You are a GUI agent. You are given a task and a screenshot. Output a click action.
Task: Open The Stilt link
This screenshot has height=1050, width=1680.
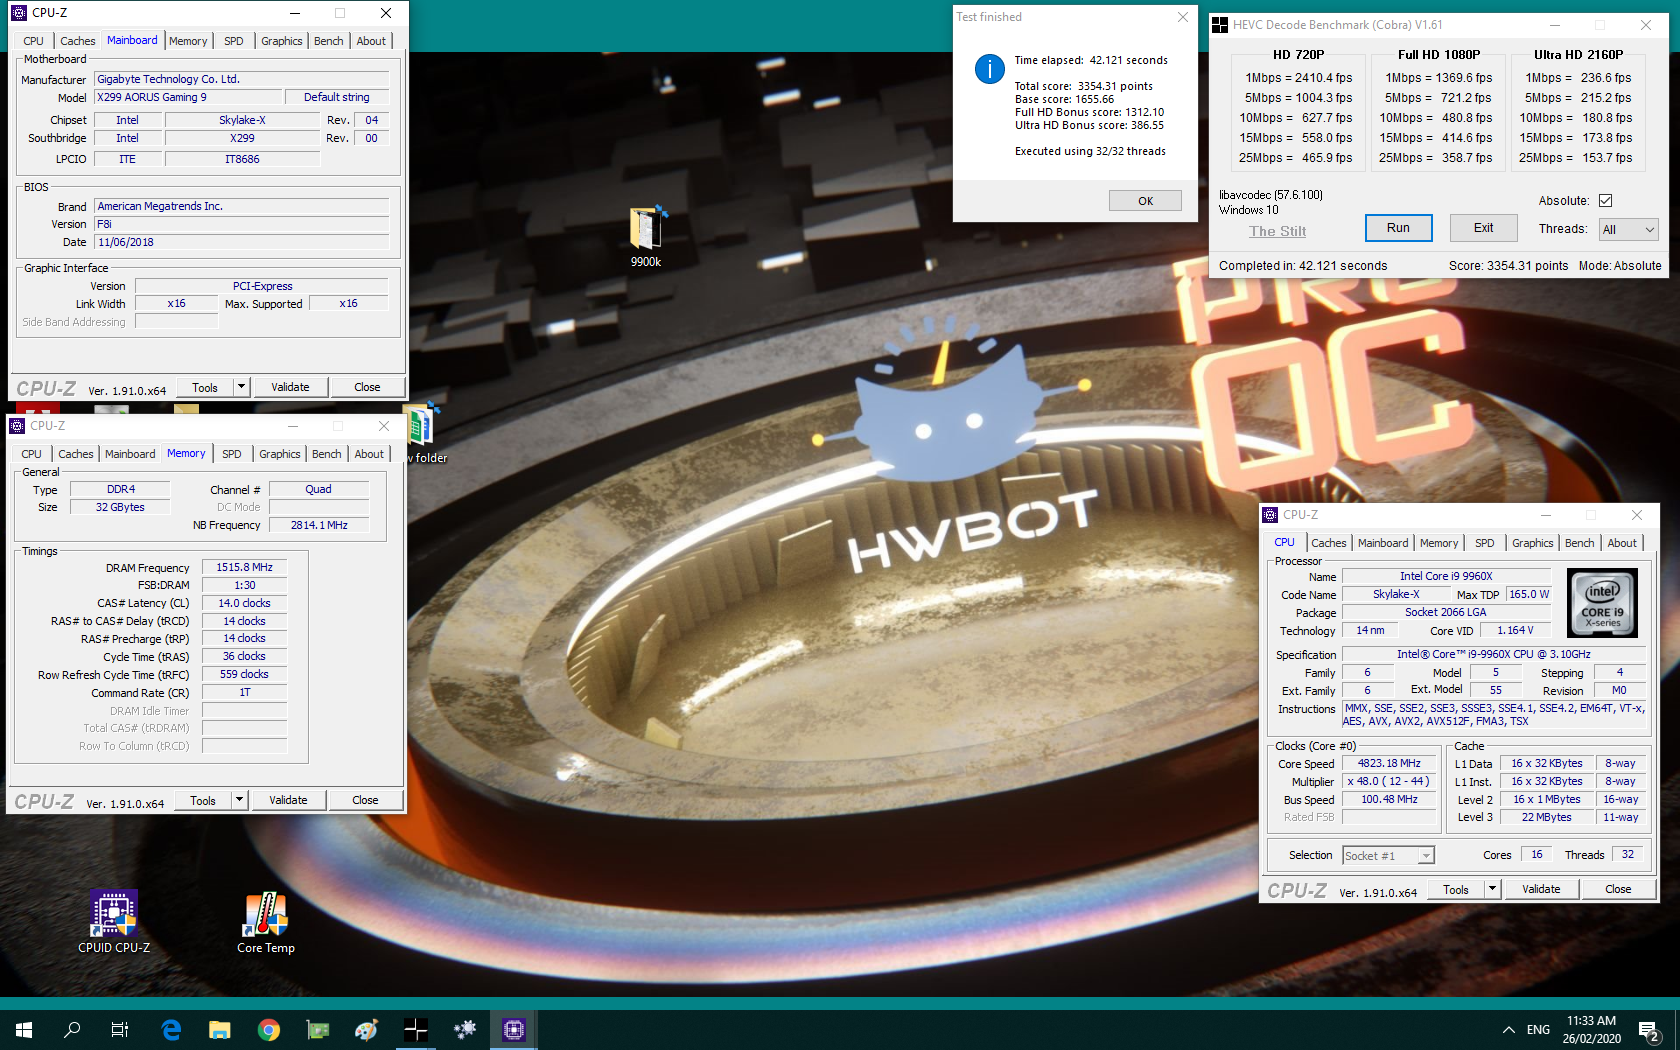tap(1278, 231)
